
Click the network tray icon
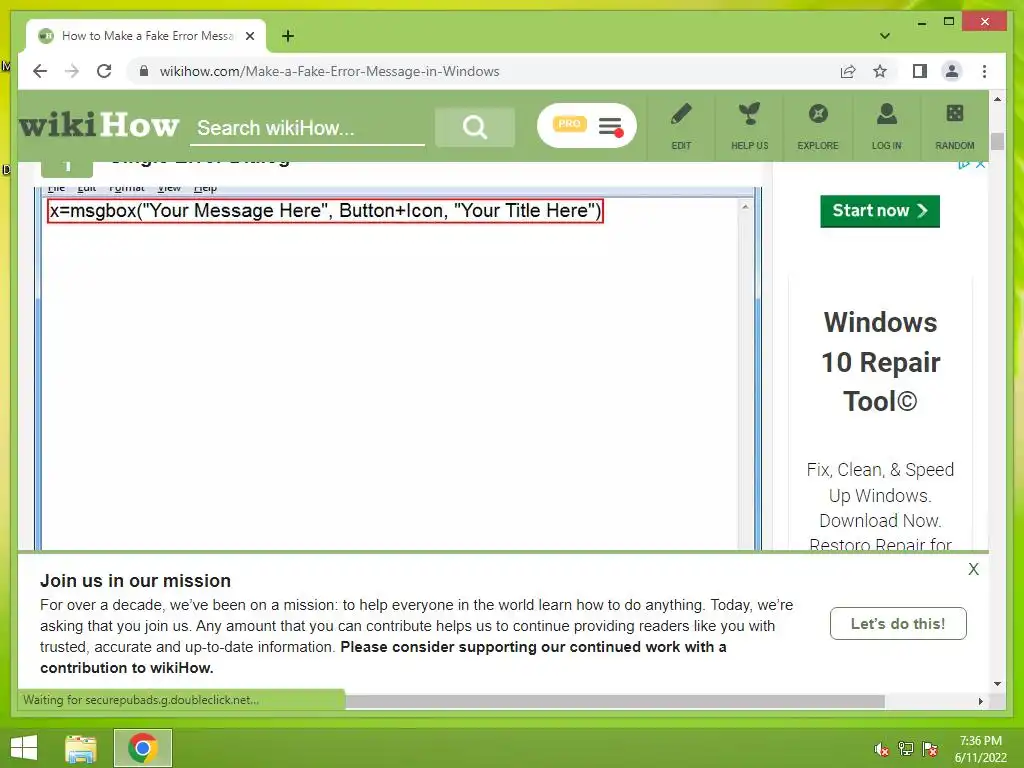(x=906, y=749)
